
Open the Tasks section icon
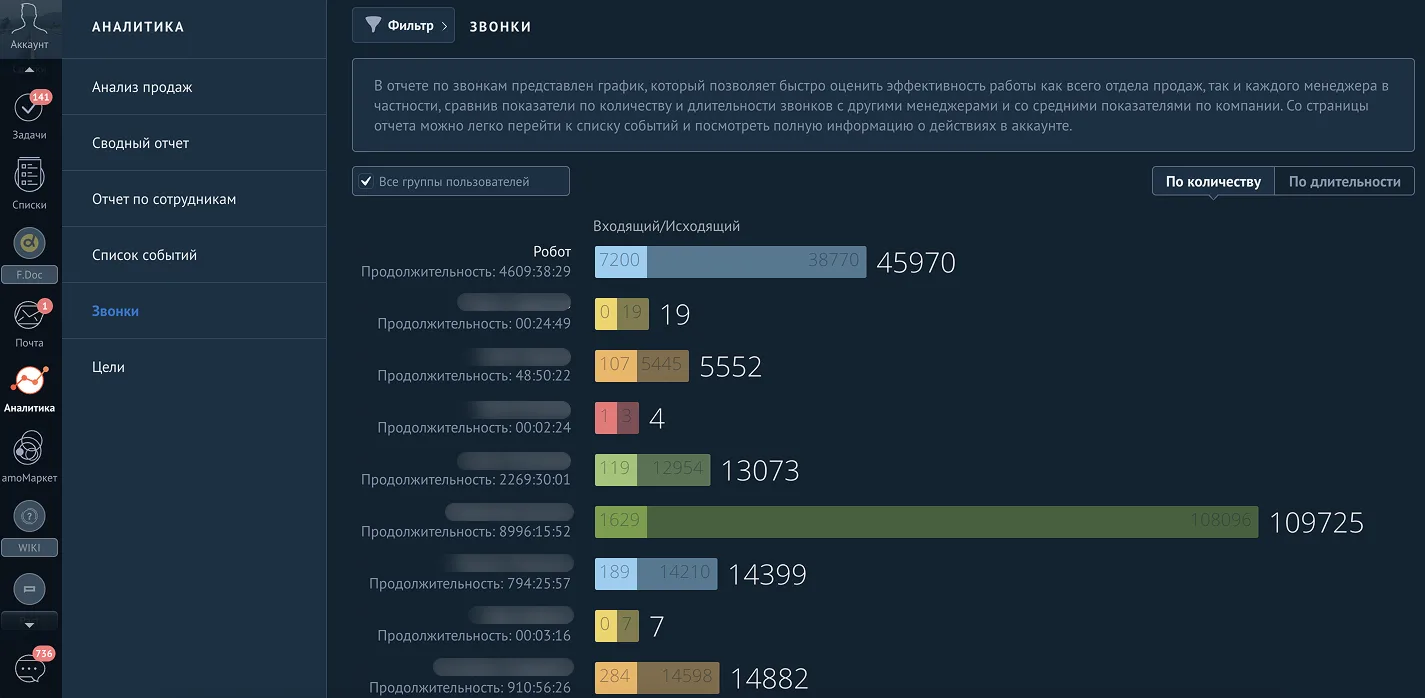[x=30, y=109]
